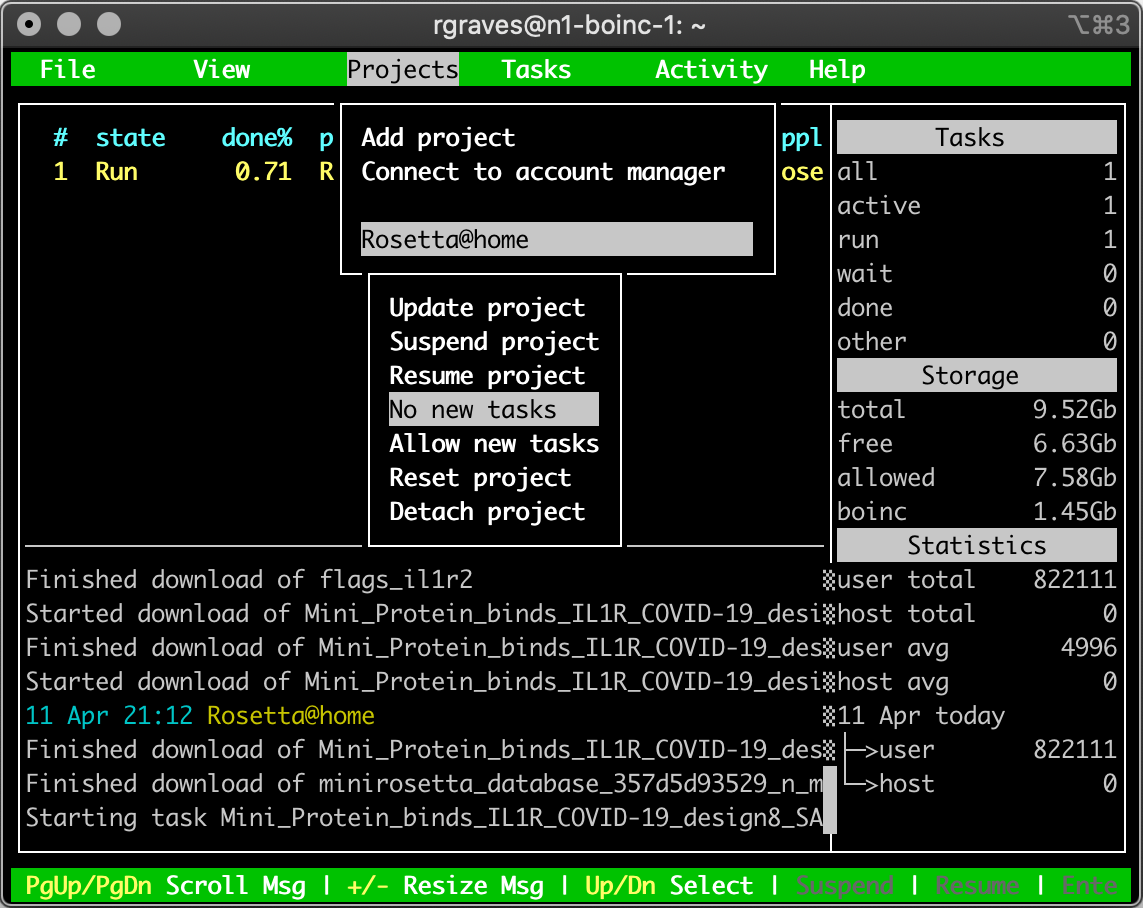Click the Statistics panel header
This screenshot has width=1143, height=908.
976,546
